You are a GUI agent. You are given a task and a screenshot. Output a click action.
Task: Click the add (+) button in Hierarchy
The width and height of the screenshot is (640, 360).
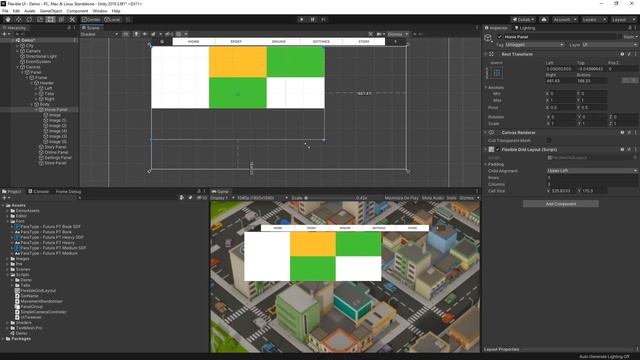tap(4, 34)
